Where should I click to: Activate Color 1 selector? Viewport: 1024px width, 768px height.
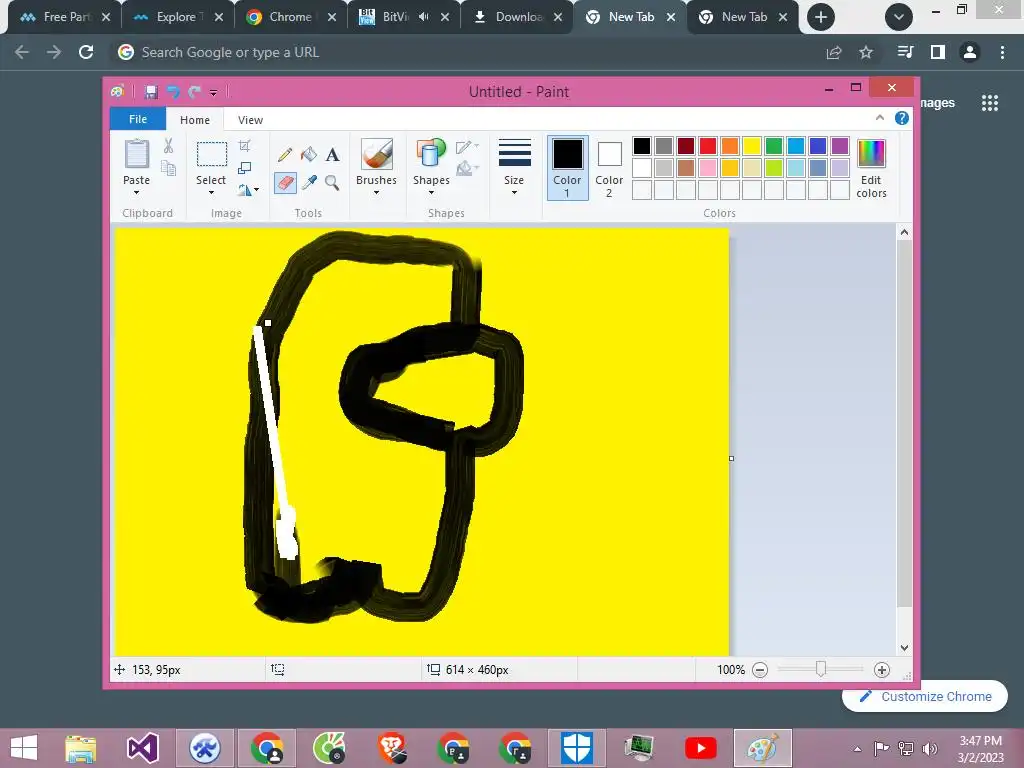pos(568,168)
